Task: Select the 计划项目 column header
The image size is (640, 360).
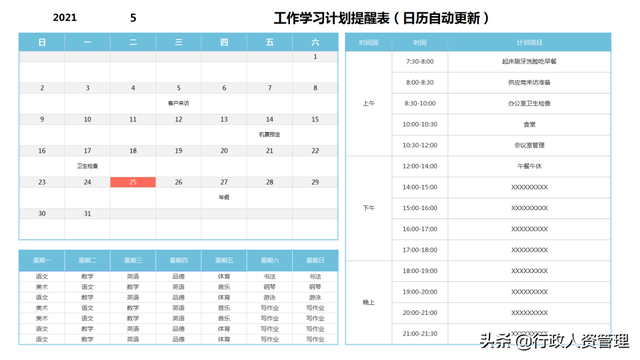Action: [x=529, y=42]
